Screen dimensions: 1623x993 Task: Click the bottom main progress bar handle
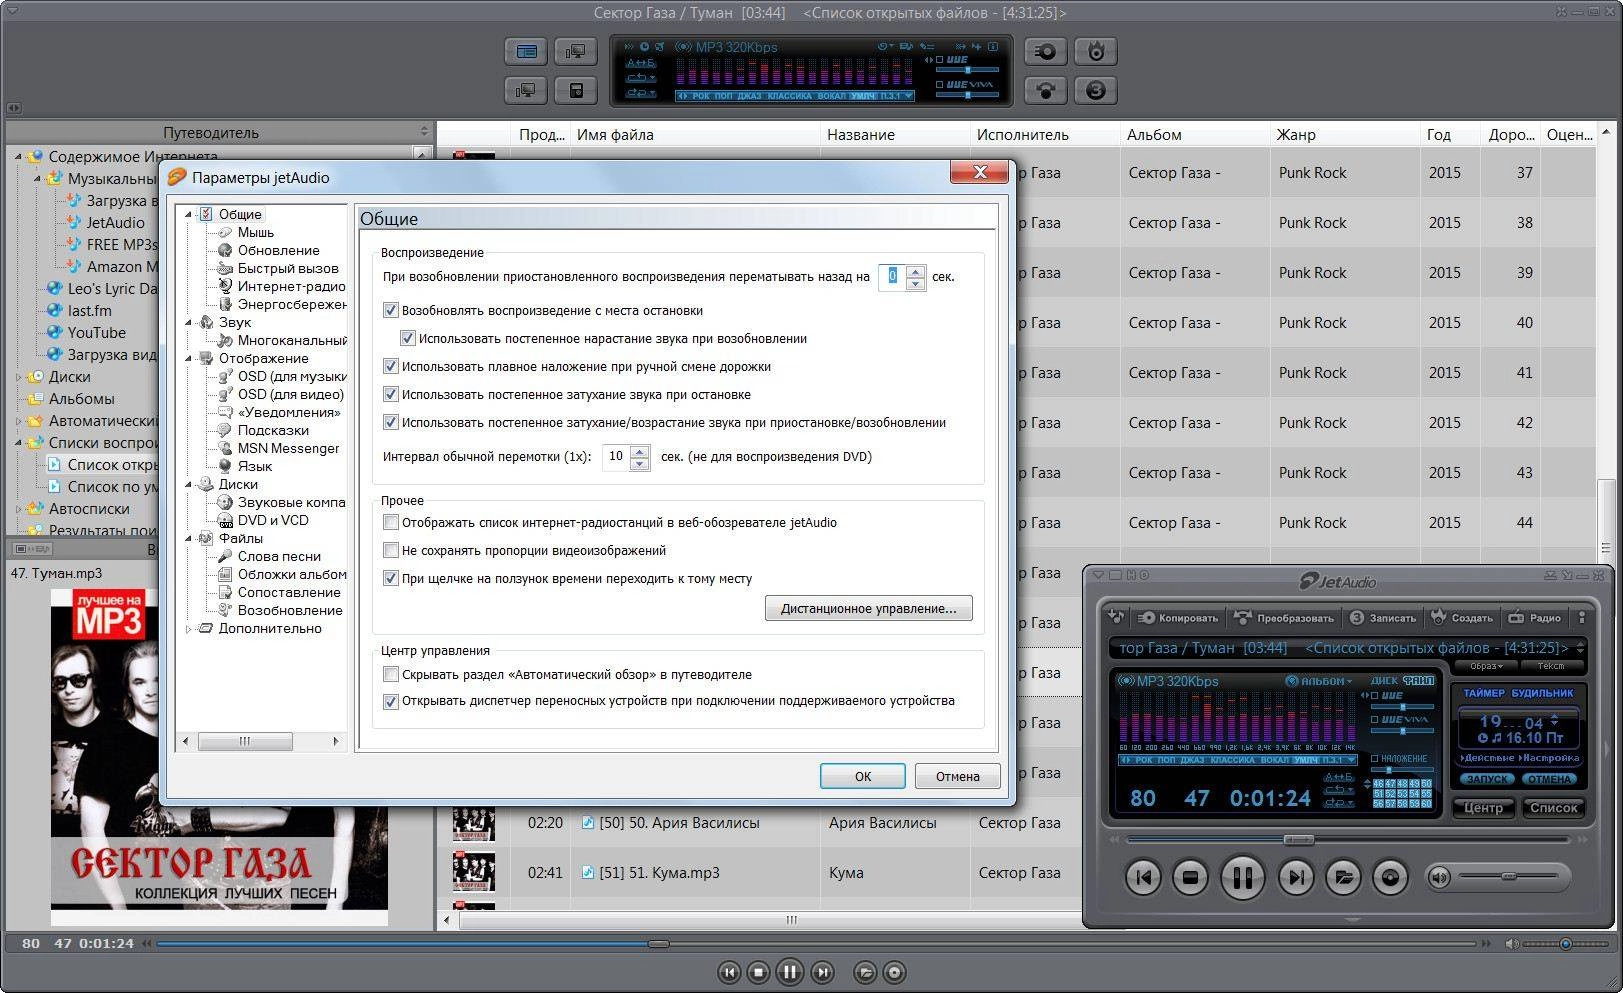click(x=658, y=944)
